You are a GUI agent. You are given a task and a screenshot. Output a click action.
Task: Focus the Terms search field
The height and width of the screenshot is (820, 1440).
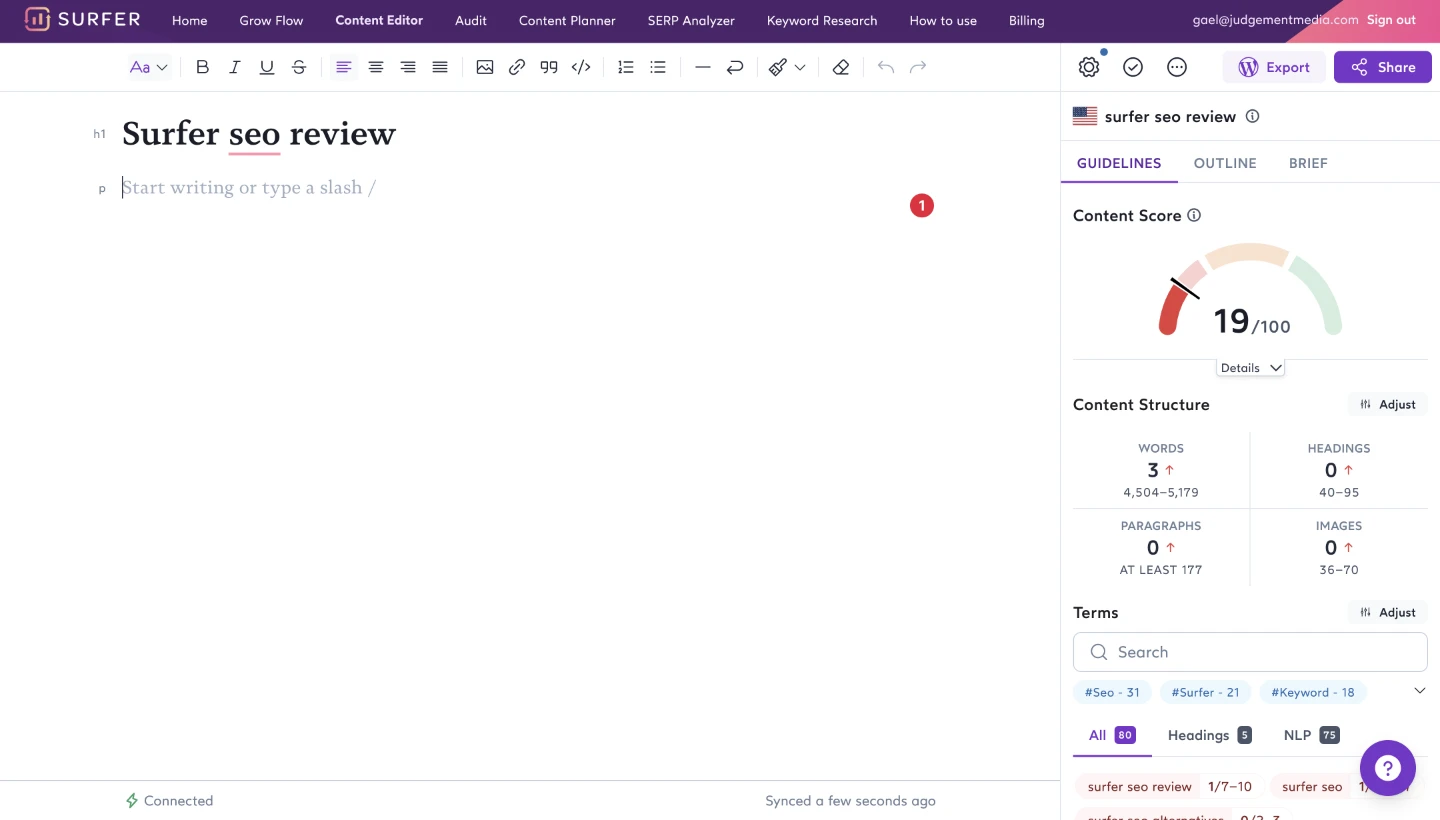tap(1250, 652)
